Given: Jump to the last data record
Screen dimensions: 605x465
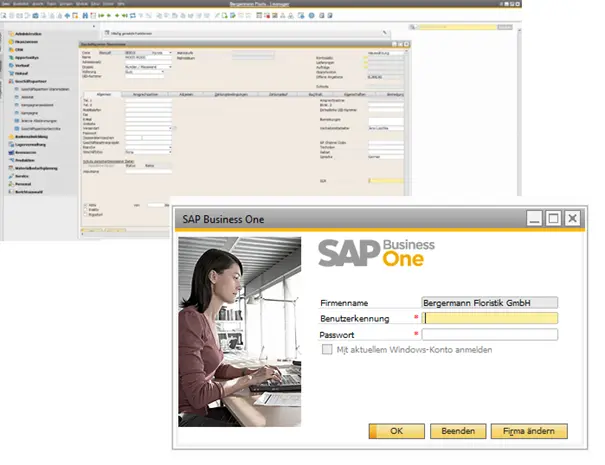Looking at the screenshot, I should 125,15.
